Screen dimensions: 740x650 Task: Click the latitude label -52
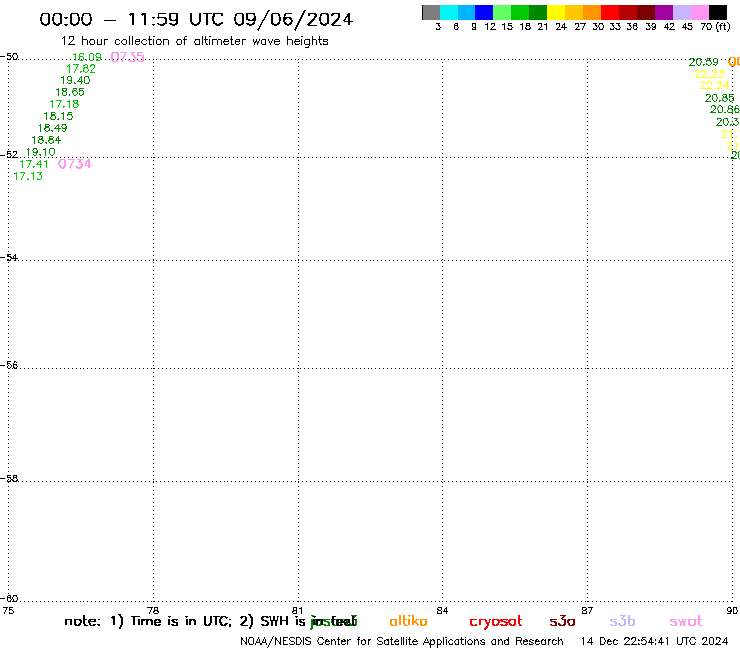coord(9,155)
